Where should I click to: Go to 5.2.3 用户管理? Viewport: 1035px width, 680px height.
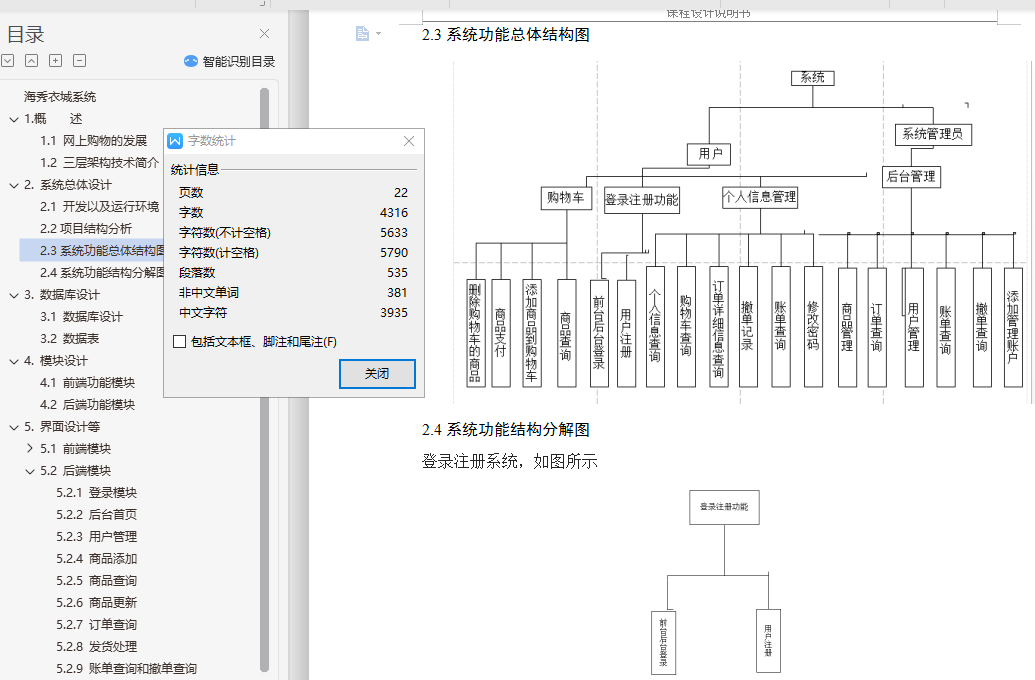96,537
